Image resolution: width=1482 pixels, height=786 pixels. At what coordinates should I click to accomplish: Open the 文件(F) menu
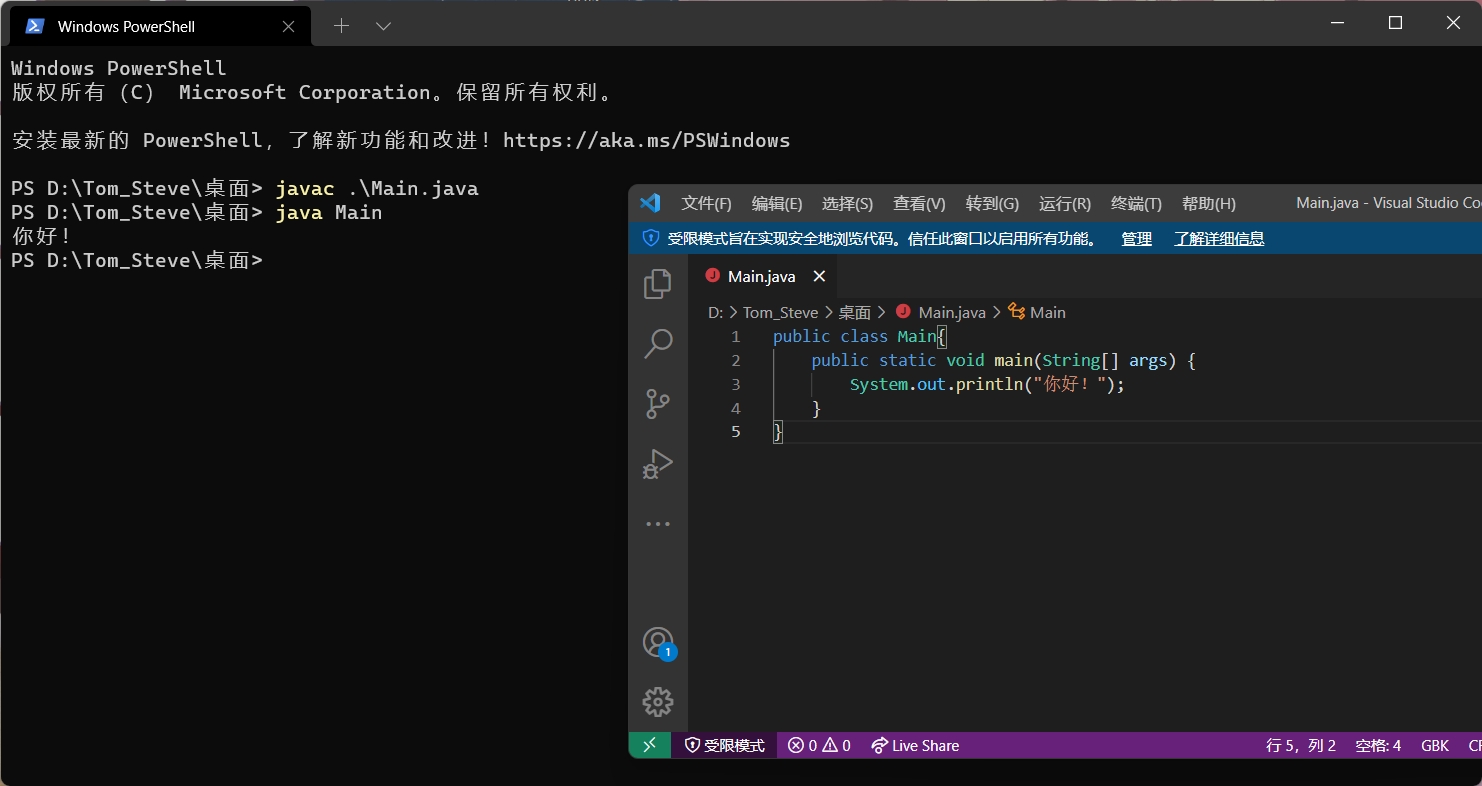(706, 203)
